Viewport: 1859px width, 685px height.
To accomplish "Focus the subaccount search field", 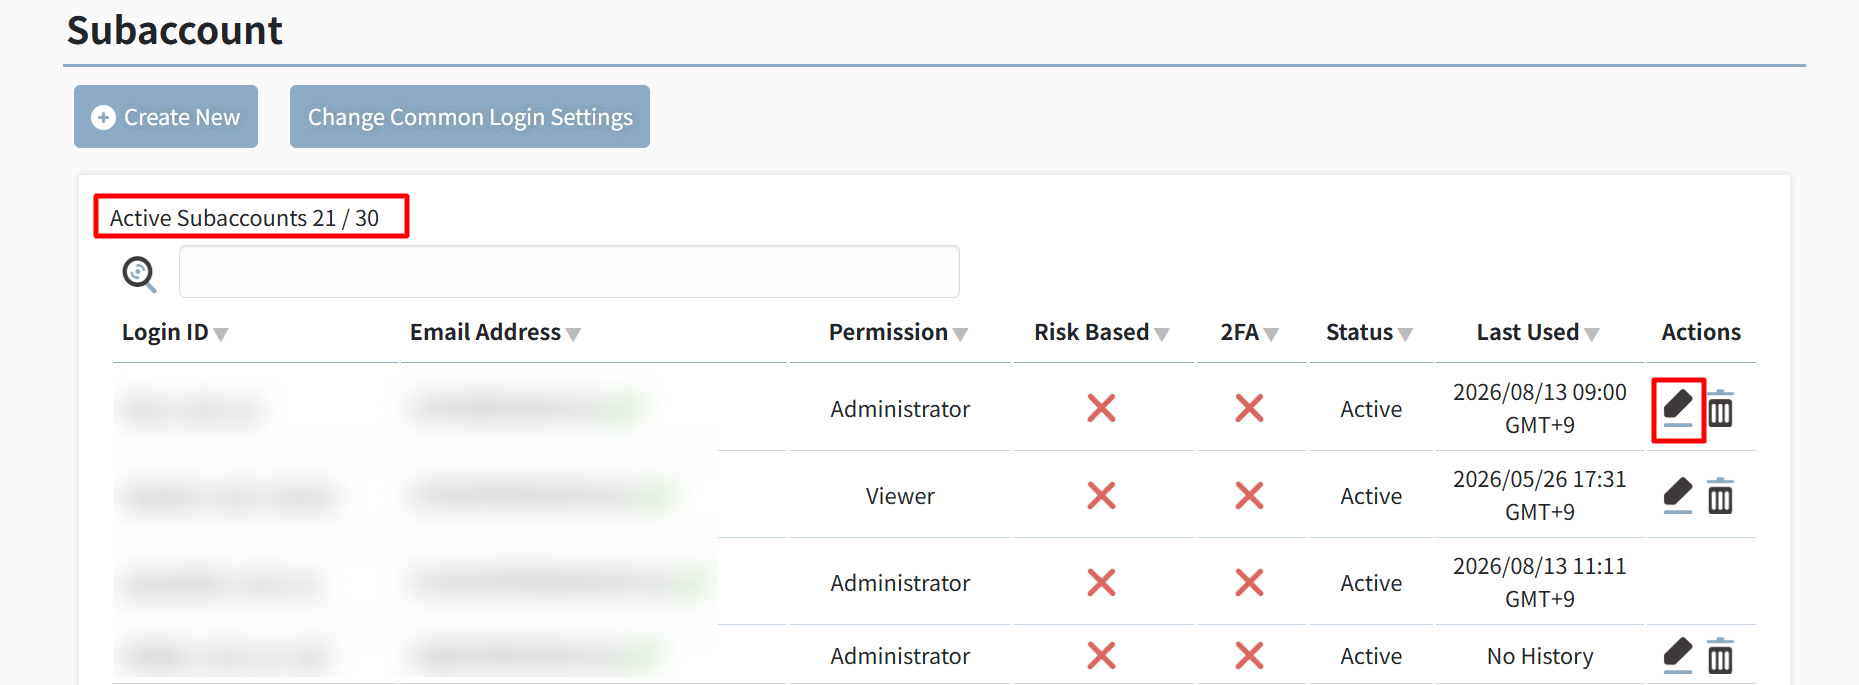I will point(569,272).
